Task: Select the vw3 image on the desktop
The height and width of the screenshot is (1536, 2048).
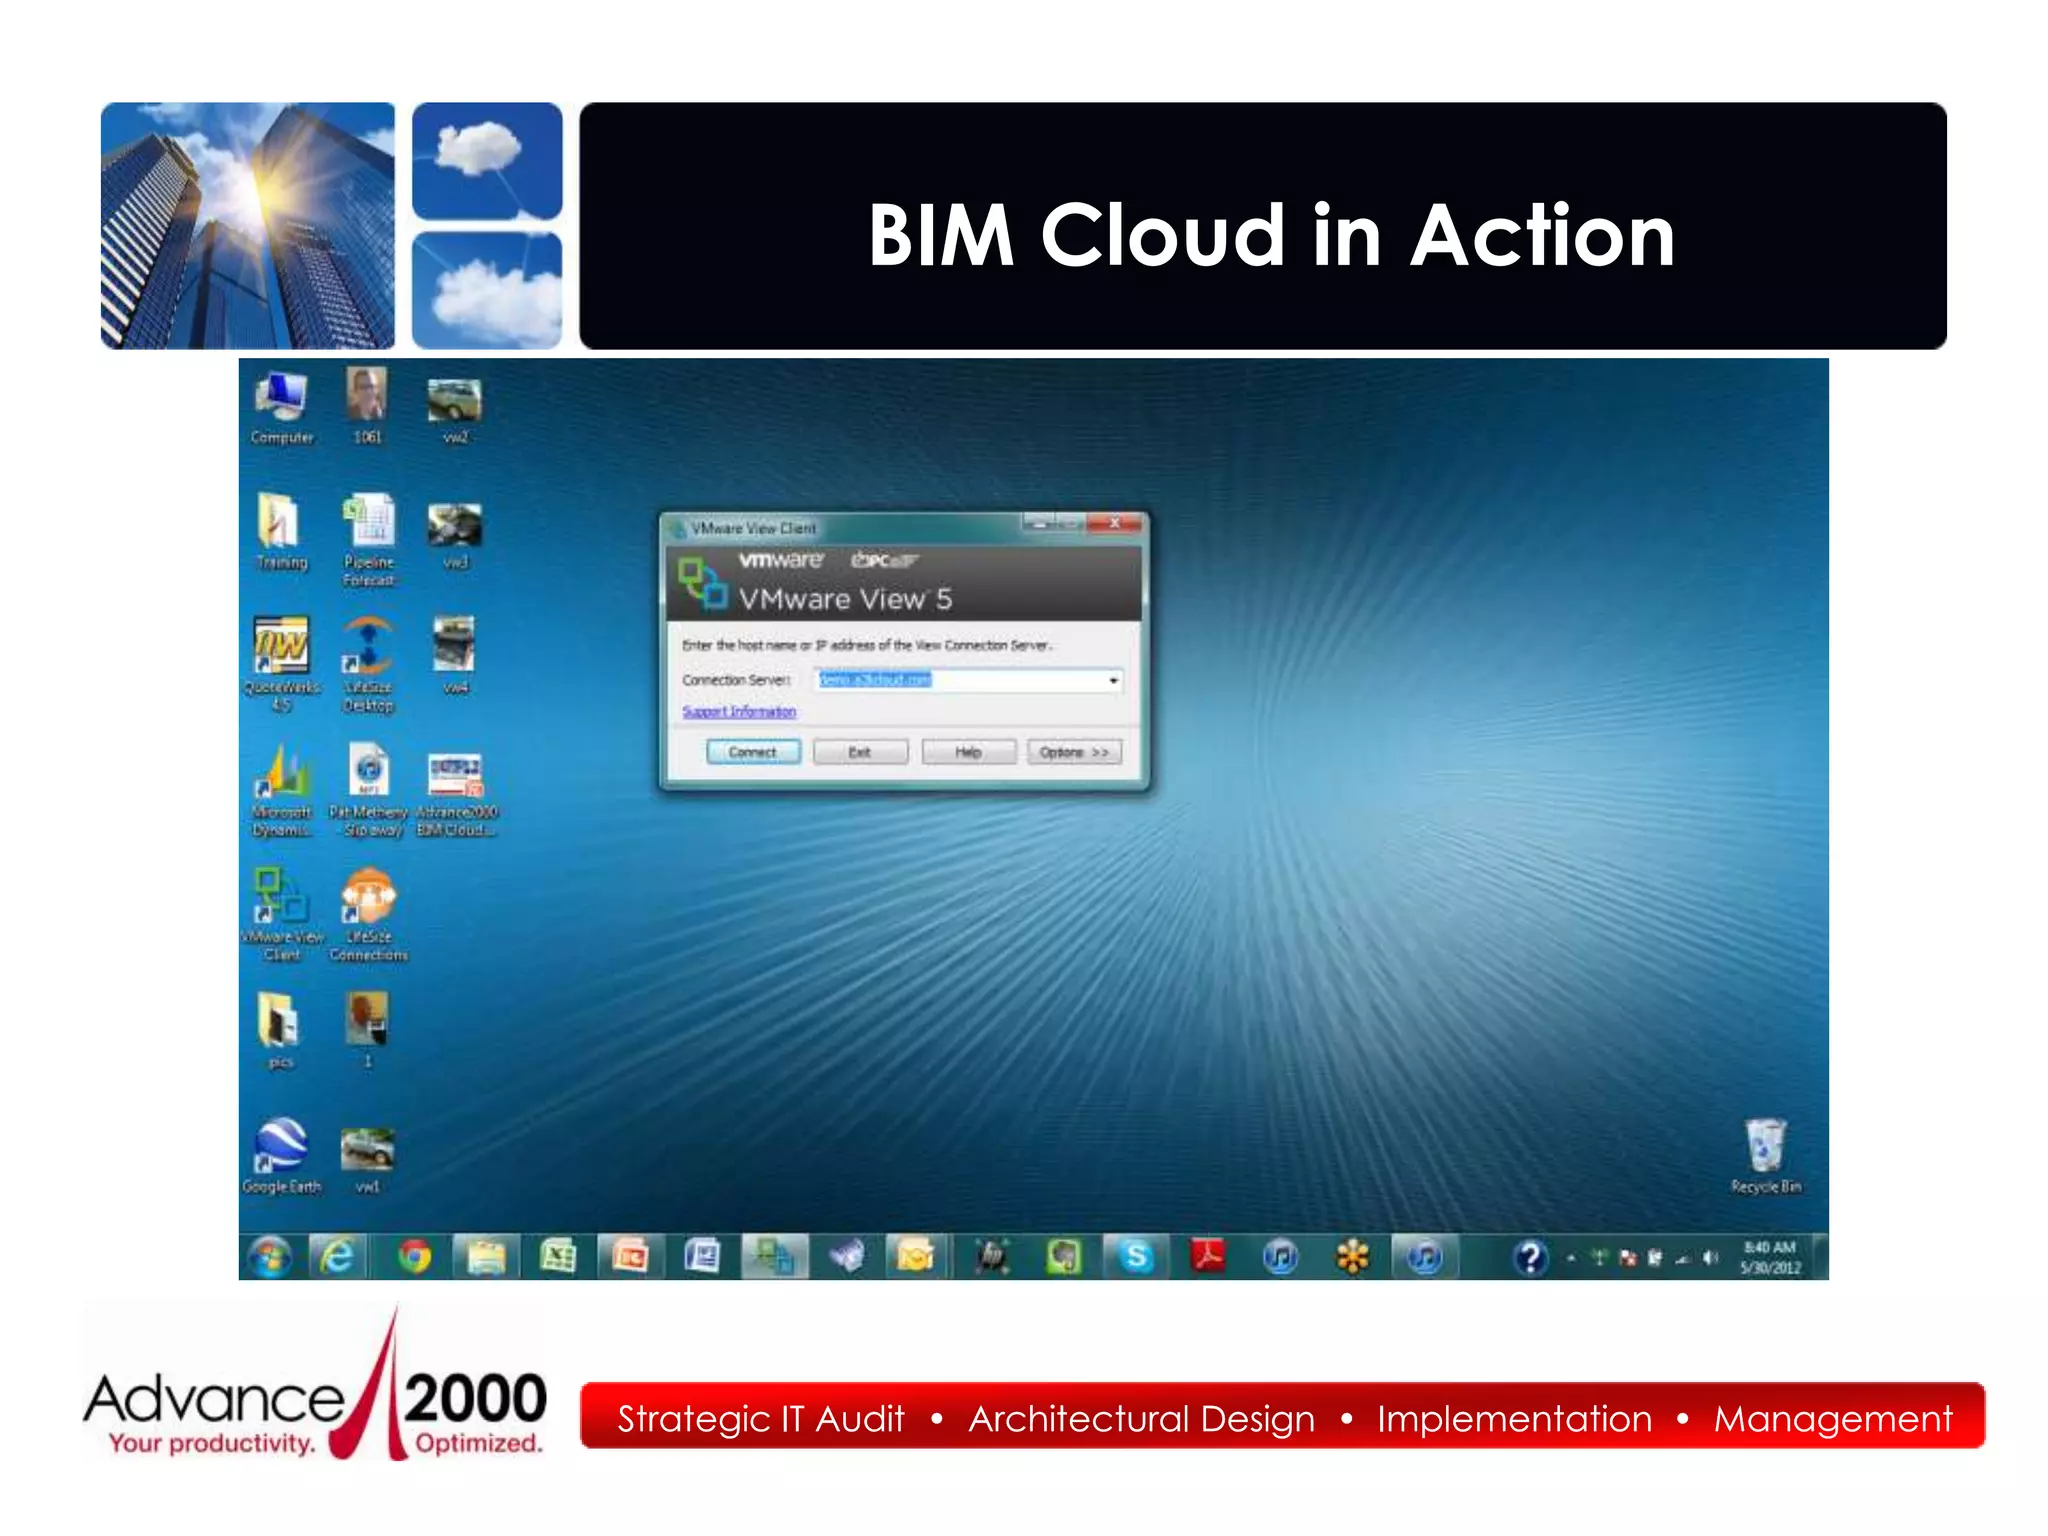Action: 455,535
